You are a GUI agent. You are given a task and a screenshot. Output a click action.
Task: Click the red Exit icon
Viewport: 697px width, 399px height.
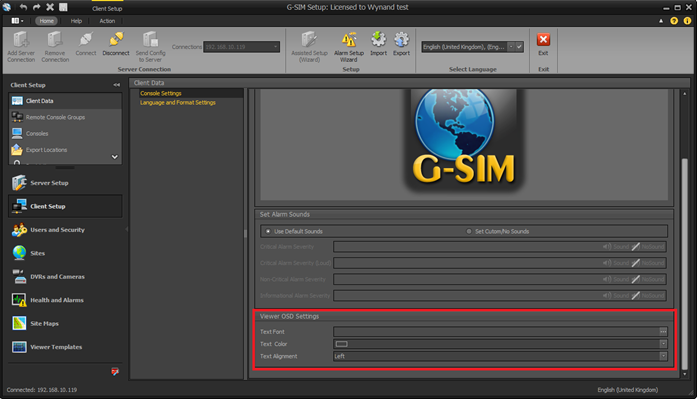[543, 40]
